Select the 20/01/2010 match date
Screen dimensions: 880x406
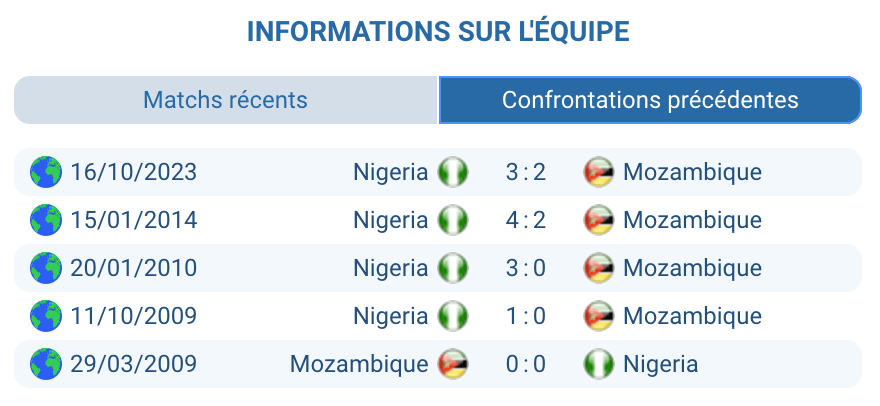click(x=133, y=268)
